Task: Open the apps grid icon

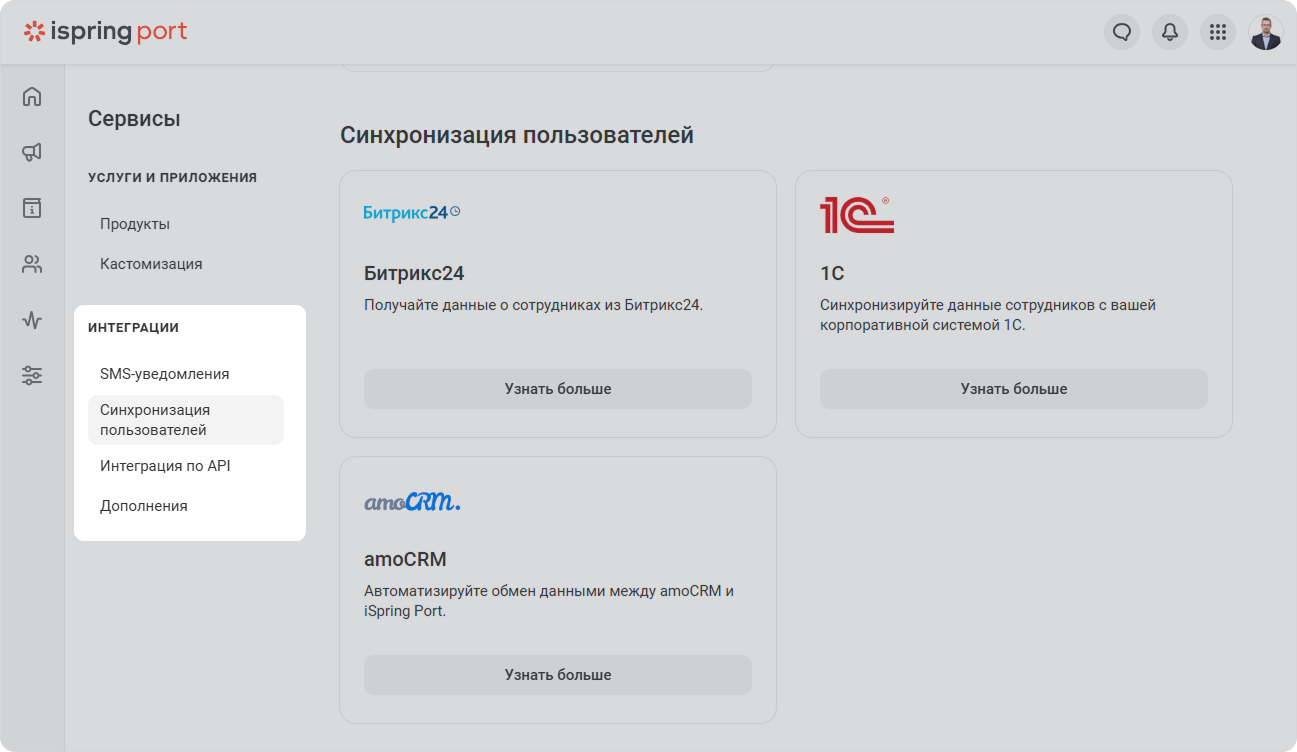Action: (x=1218, y=32)
